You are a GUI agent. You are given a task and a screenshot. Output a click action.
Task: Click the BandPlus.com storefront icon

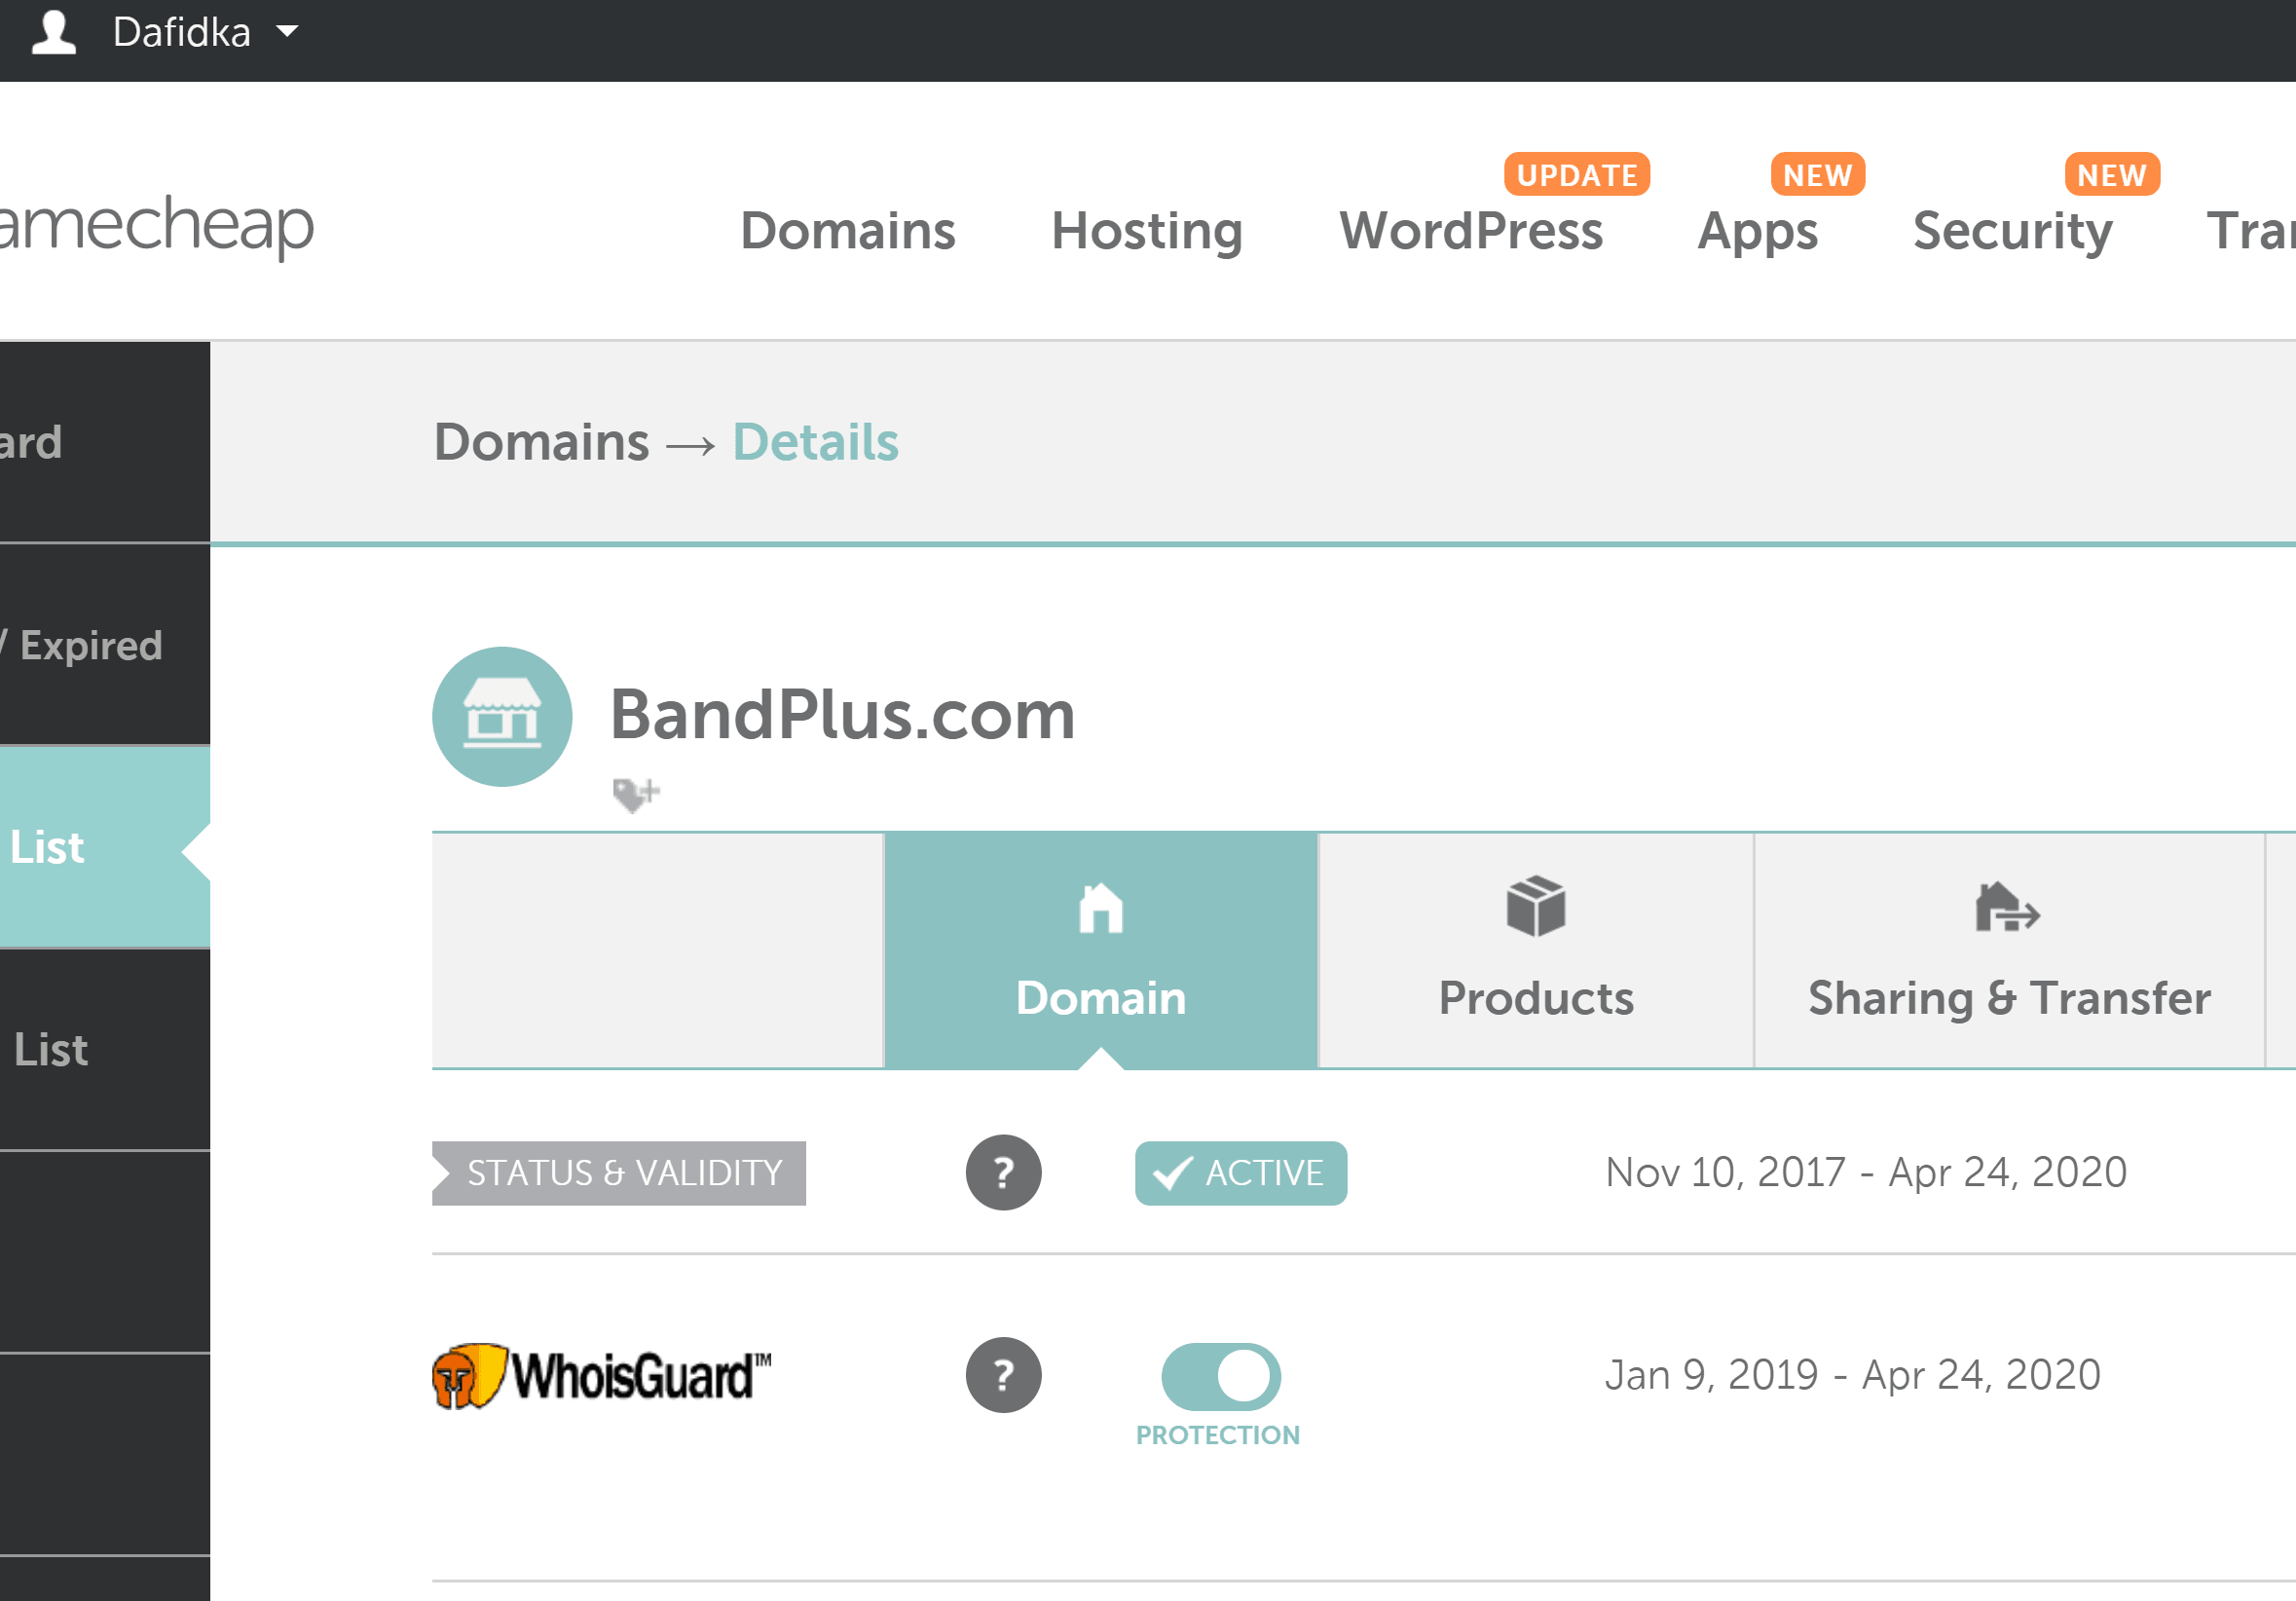click(x=502, y=716)
